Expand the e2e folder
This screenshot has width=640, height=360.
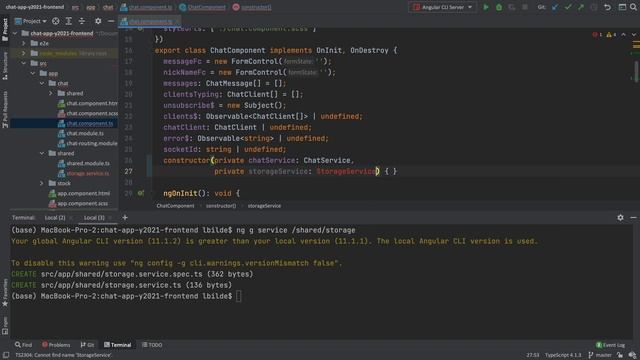pos(24,43)
